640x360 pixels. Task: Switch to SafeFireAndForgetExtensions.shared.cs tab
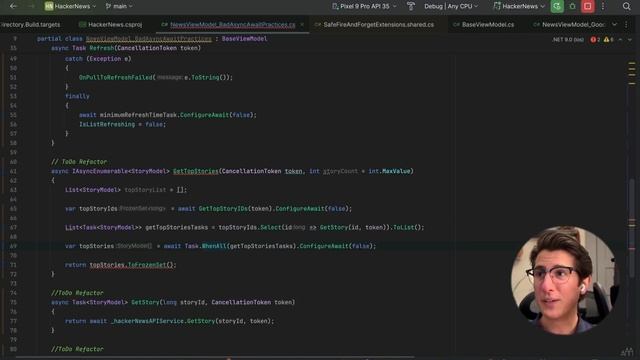[x=378, y=24]
